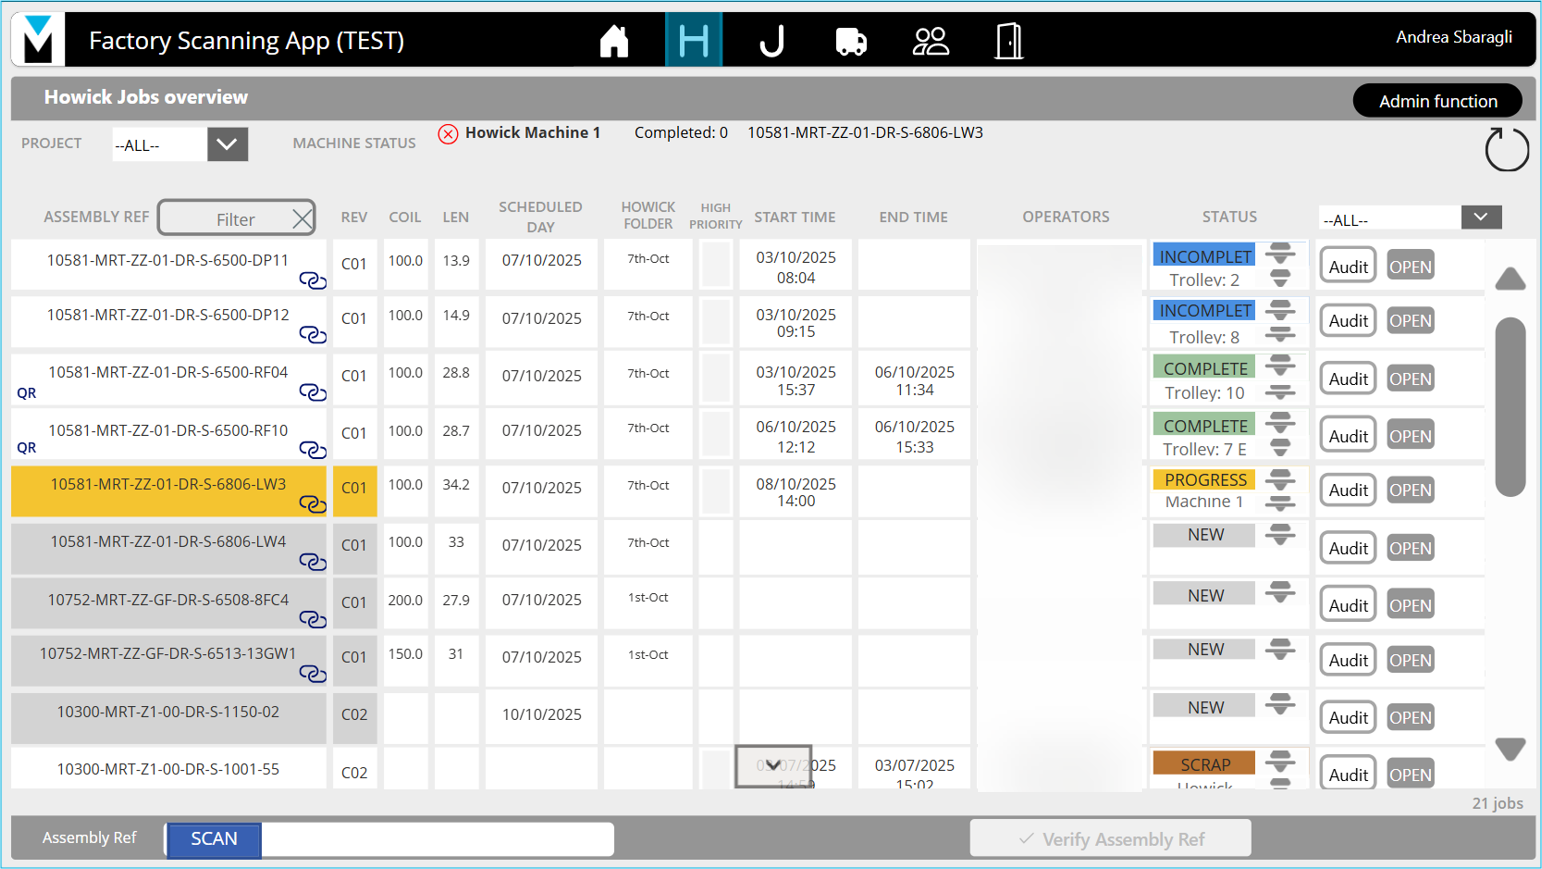Click link icon for 6508-8FC4 row

[313, 619]
